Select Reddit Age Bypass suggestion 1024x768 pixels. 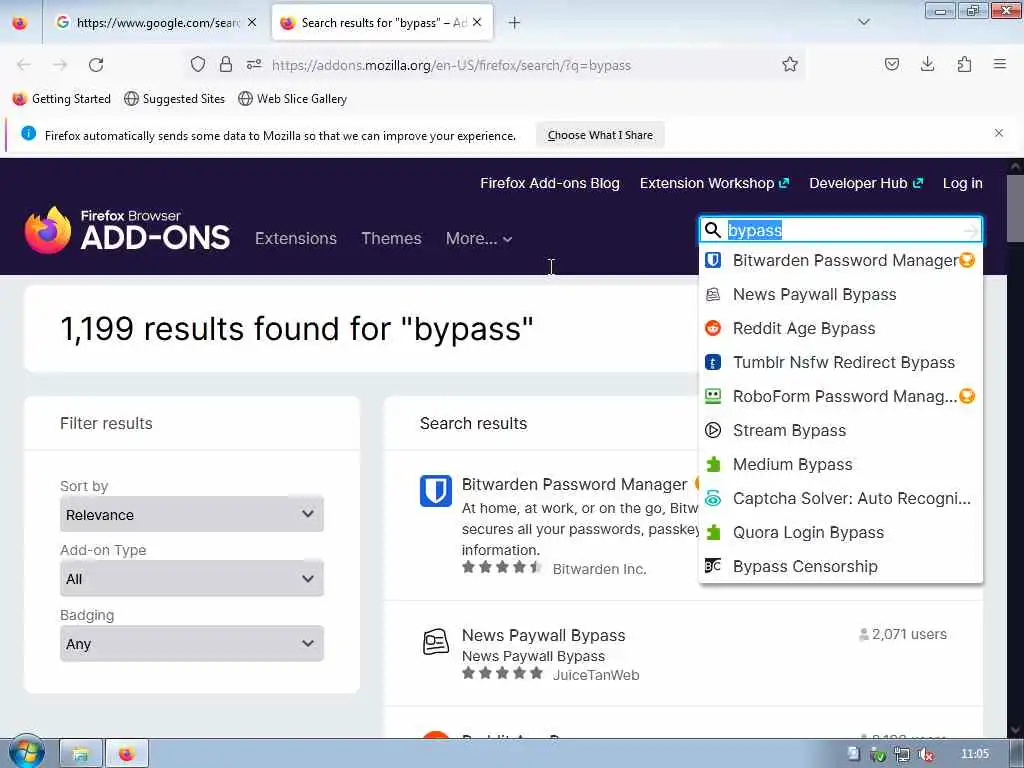point(840,328)
